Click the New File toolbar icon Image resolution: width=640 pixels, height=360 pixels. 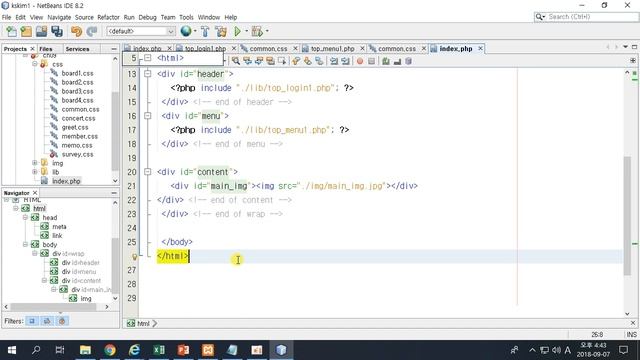(x=11, y=31)
